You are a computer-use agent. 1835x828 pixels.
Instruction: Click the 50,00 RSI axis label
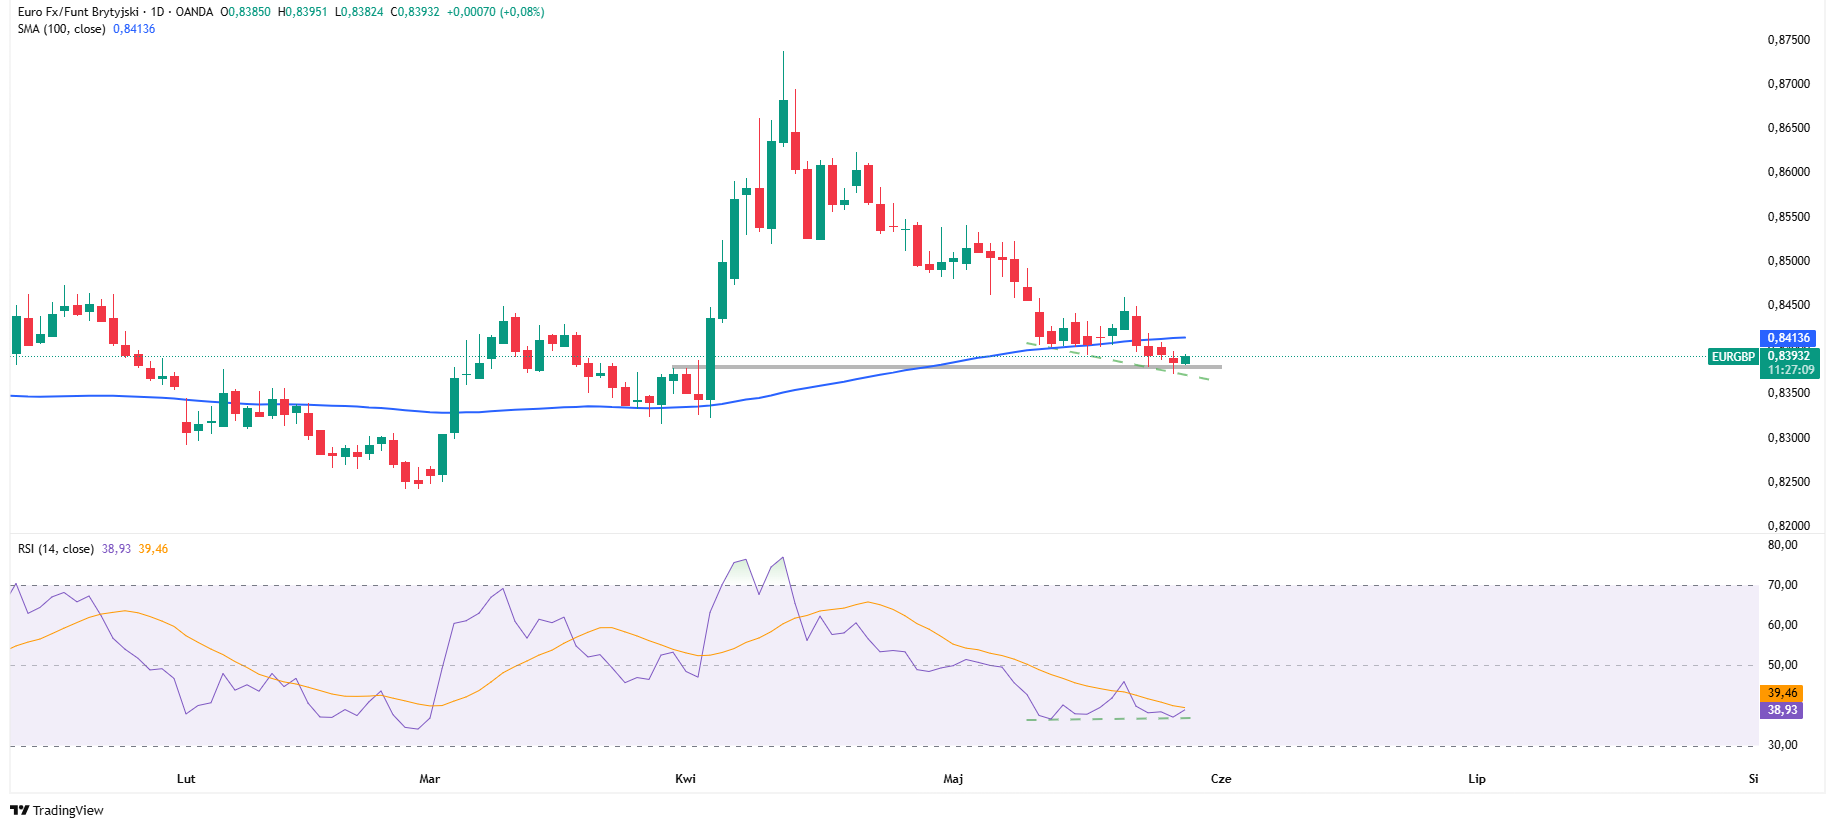pos(1782,665)
